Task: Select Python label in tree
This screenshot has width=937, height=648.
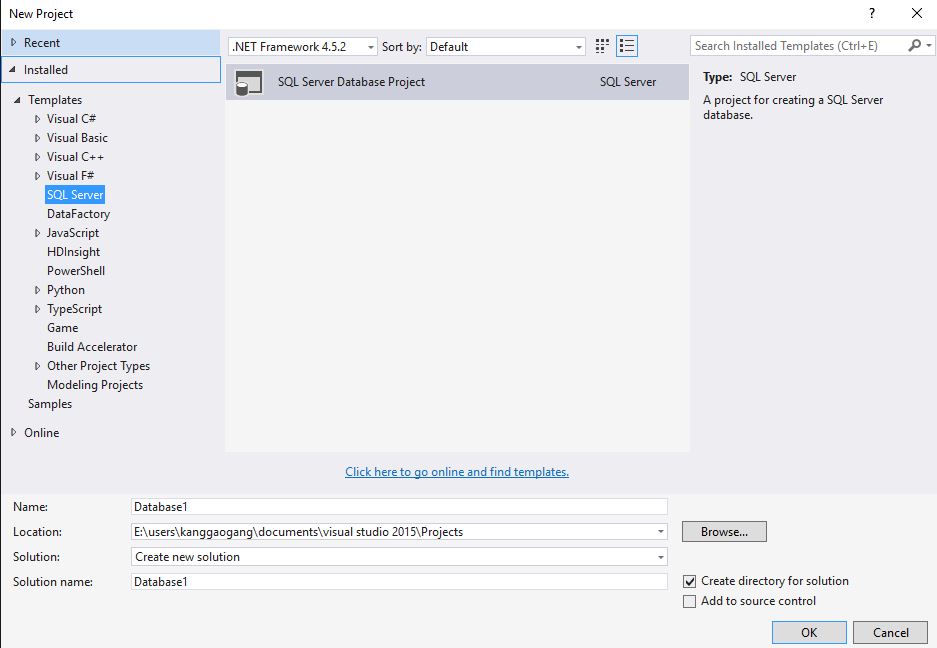Action: coord(66,290)
